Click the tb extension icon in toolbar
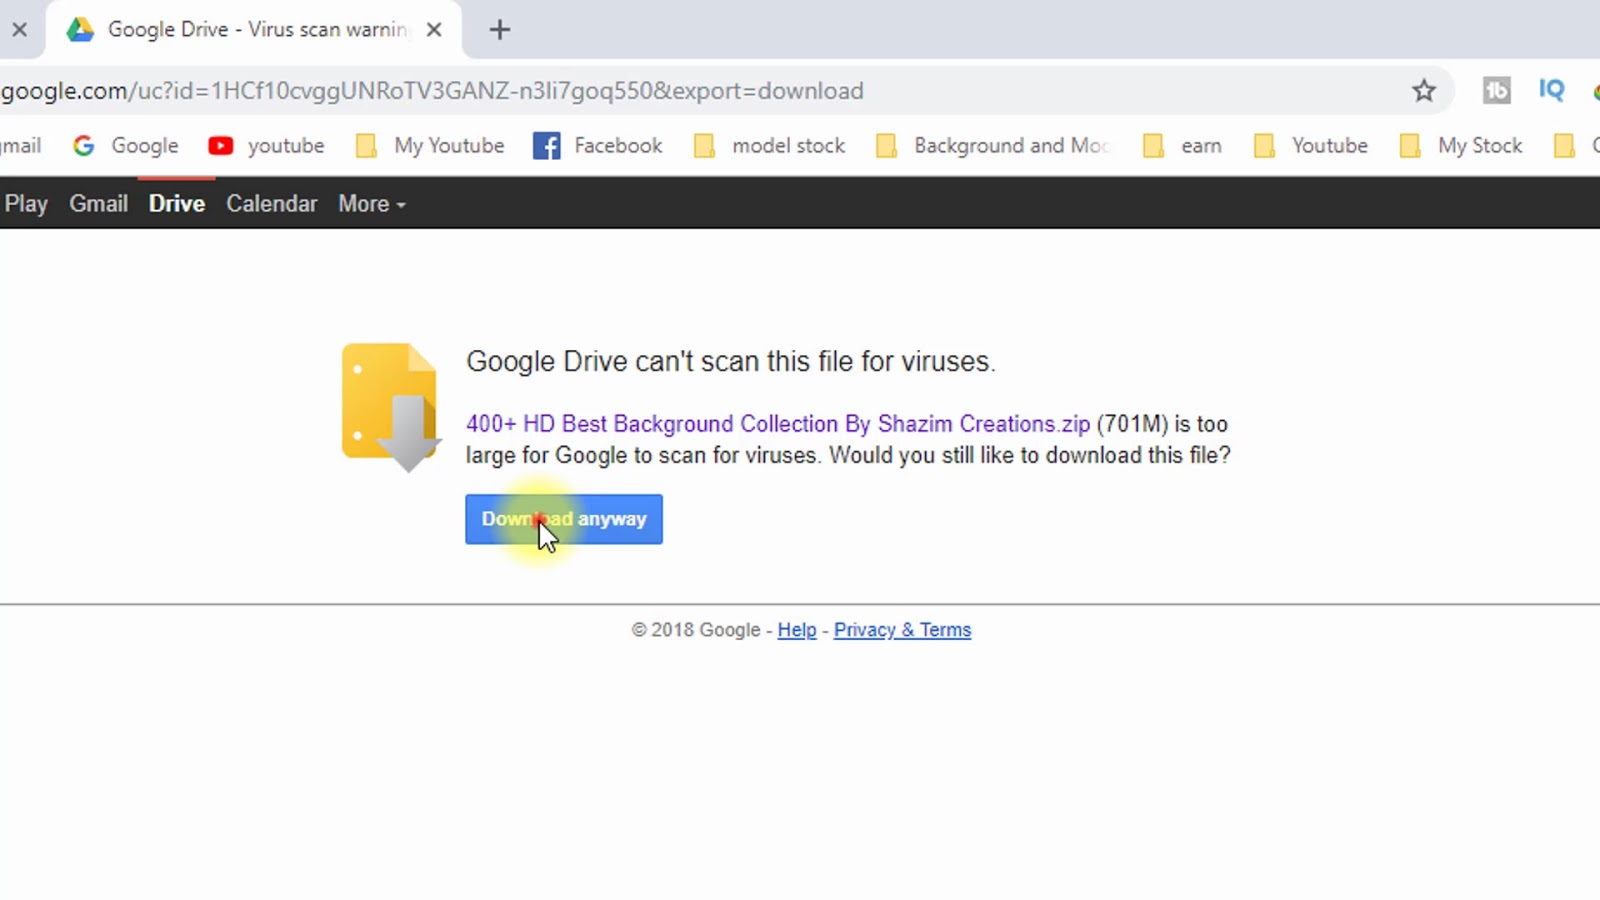 [1496, 91]
